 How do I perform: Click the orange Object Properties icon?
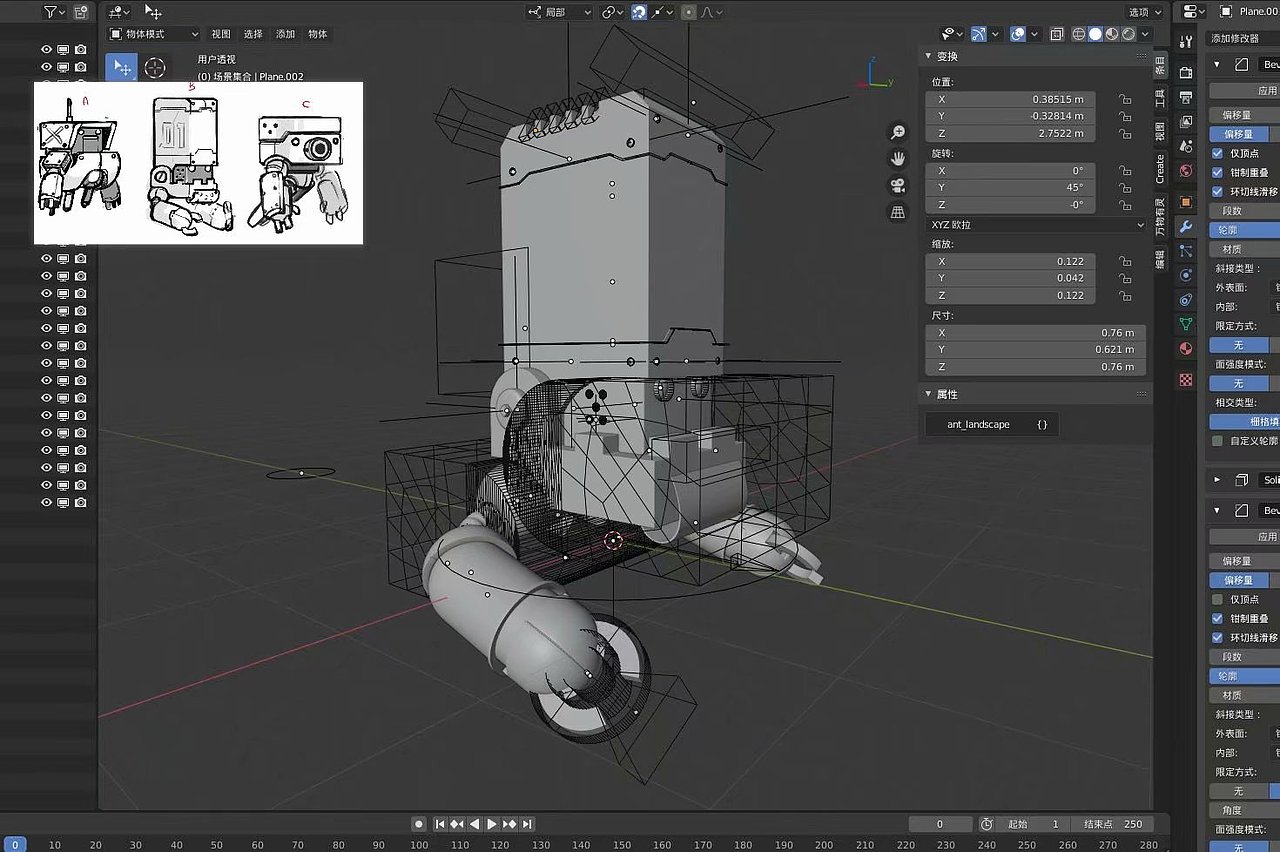click(1185, 201)
